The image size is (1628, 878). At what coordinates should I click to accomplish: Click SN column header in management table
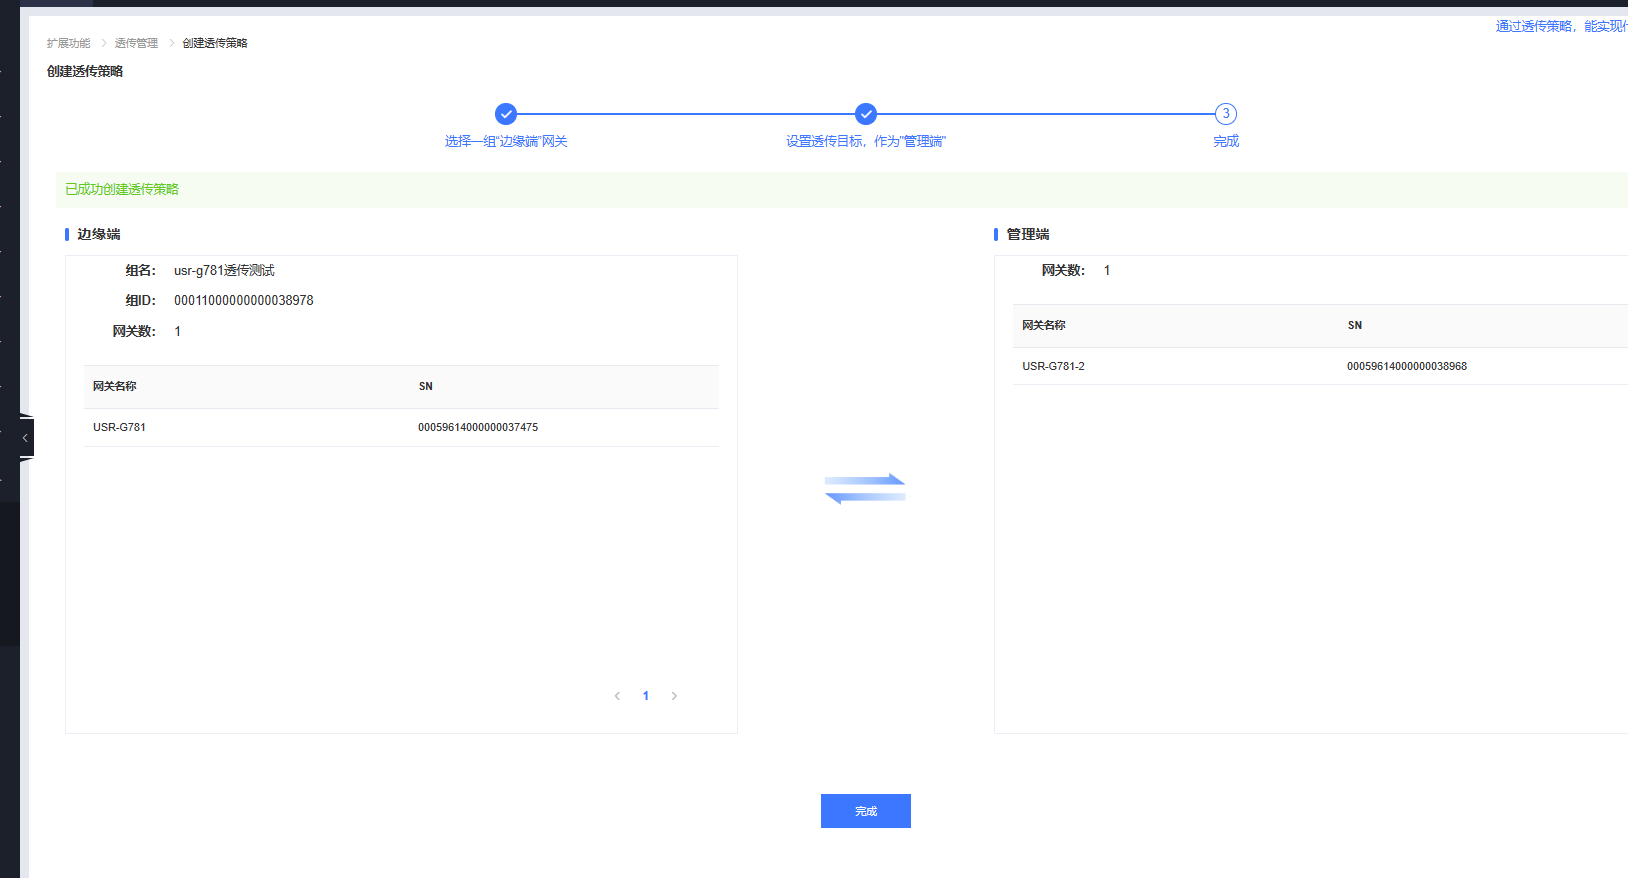[1355, 325]
